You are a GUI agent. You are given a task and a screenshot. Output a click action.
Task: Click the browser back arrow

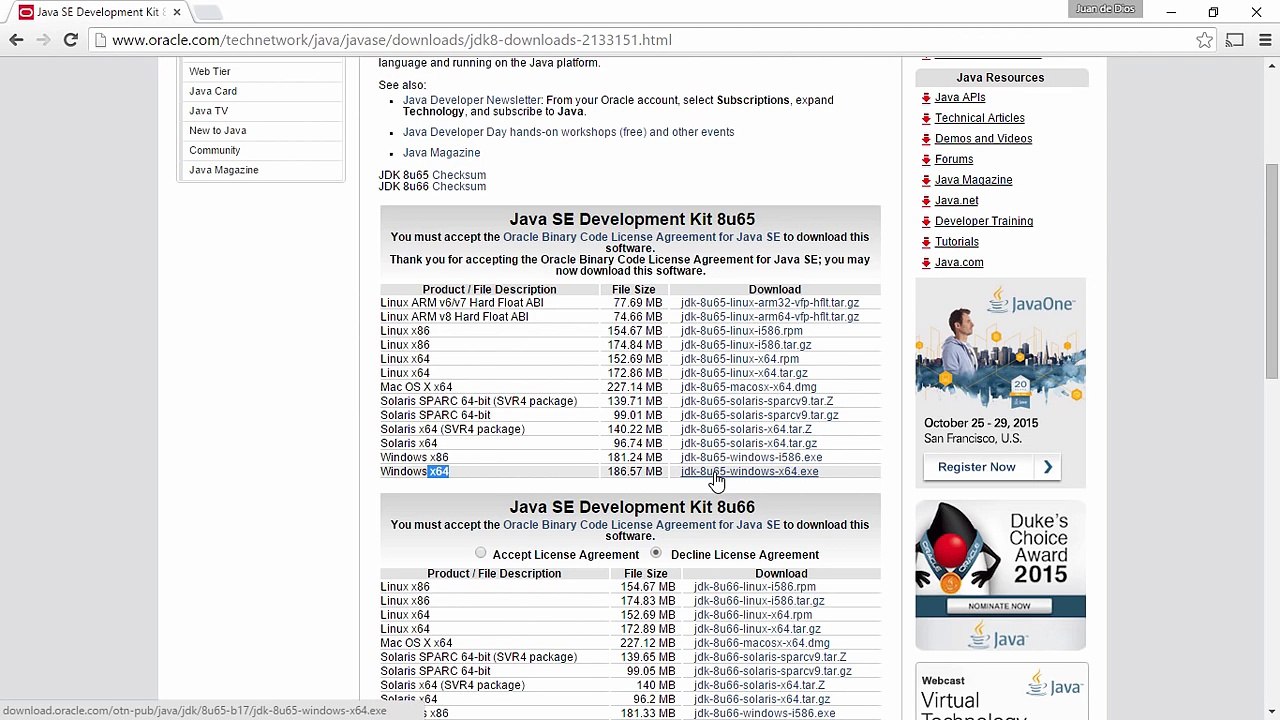[16, 40]
